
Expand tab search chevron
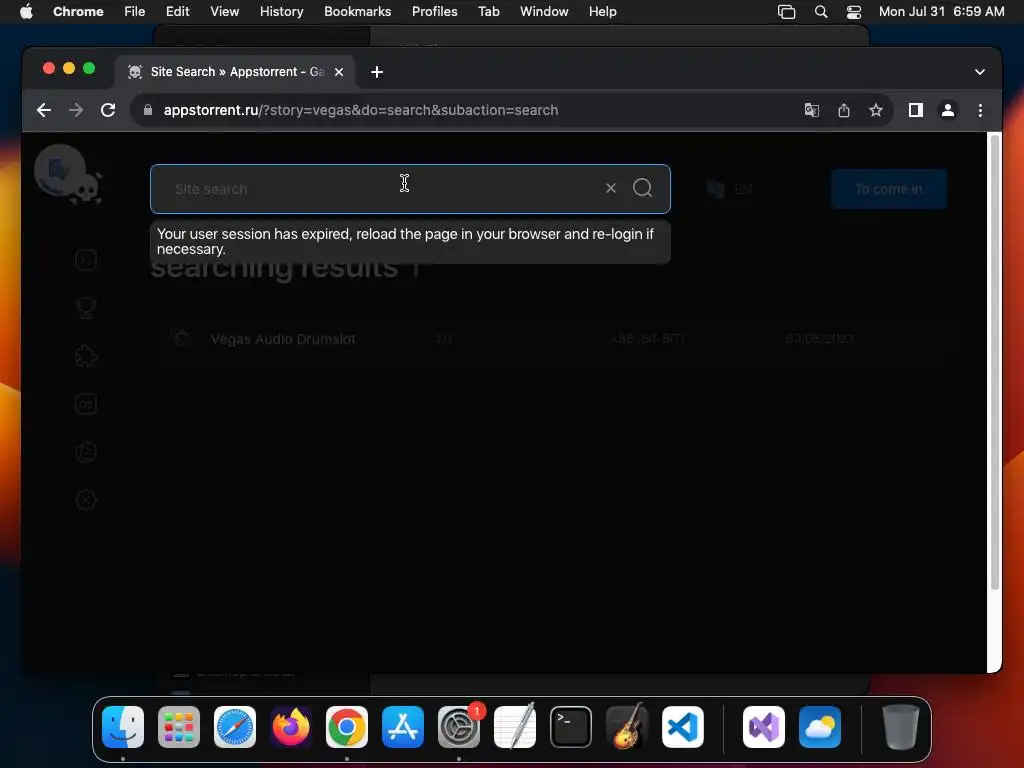[x=980, y=72]
